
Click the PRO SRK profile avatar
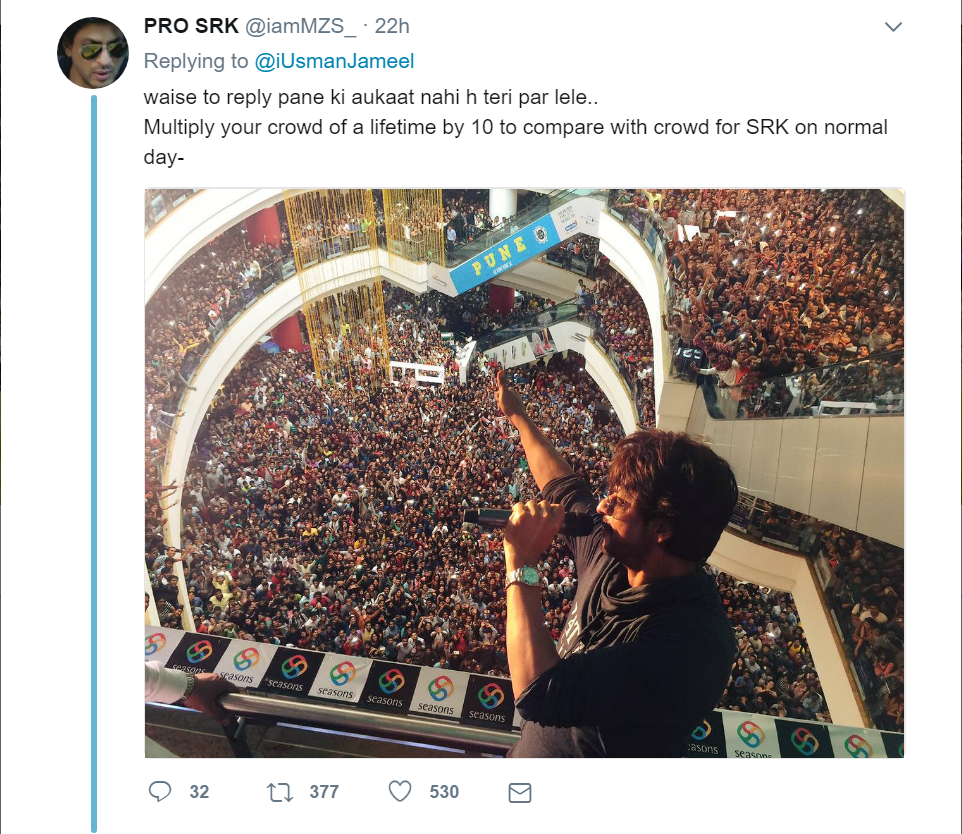(x=93, y=52)
